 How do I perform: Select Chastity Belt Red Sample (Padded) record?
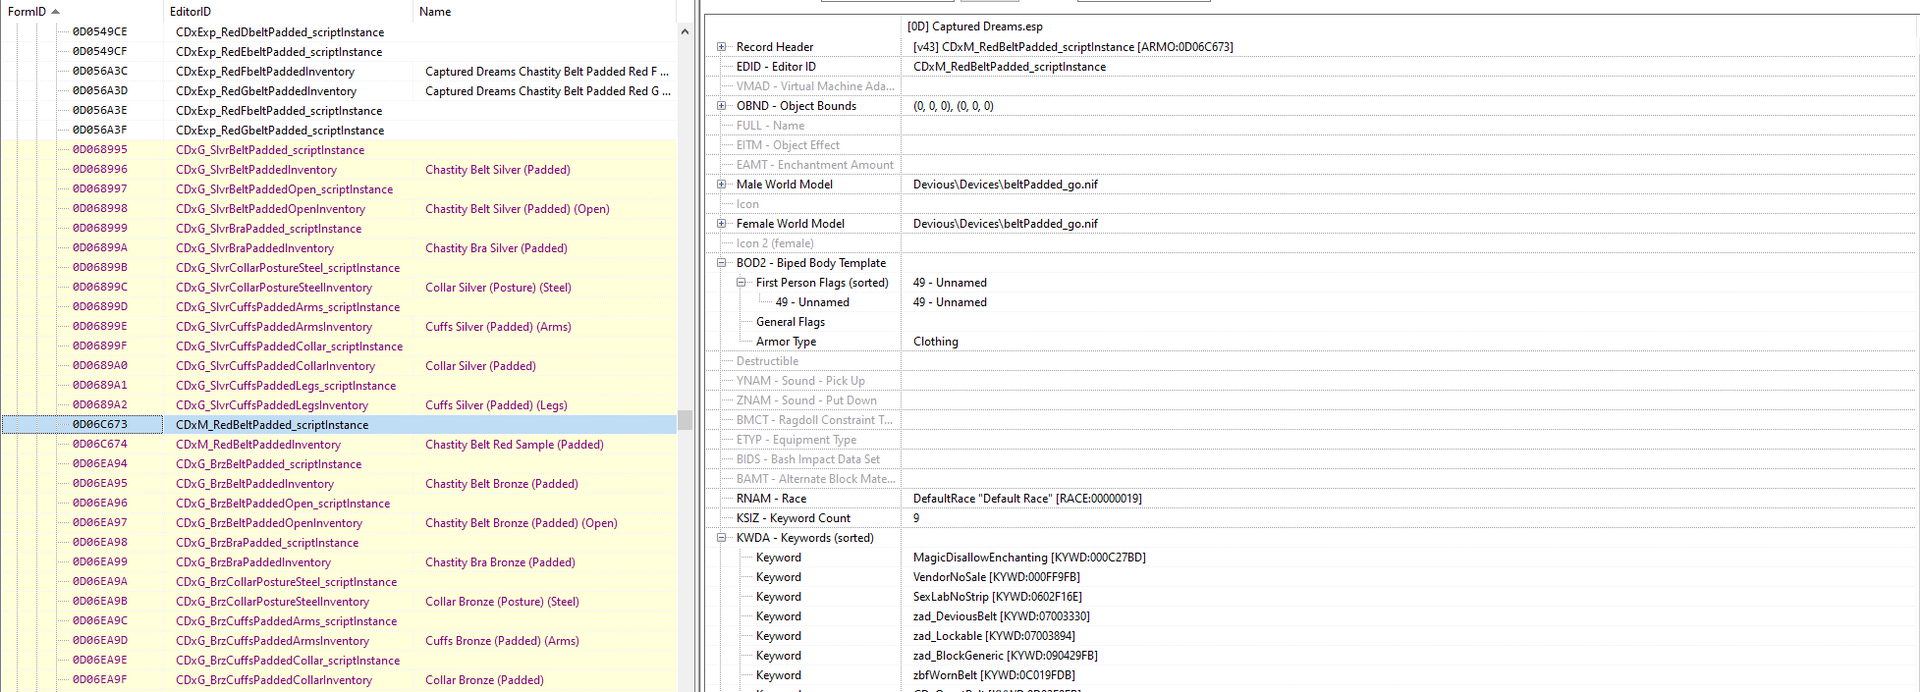[x=339, y=444]
